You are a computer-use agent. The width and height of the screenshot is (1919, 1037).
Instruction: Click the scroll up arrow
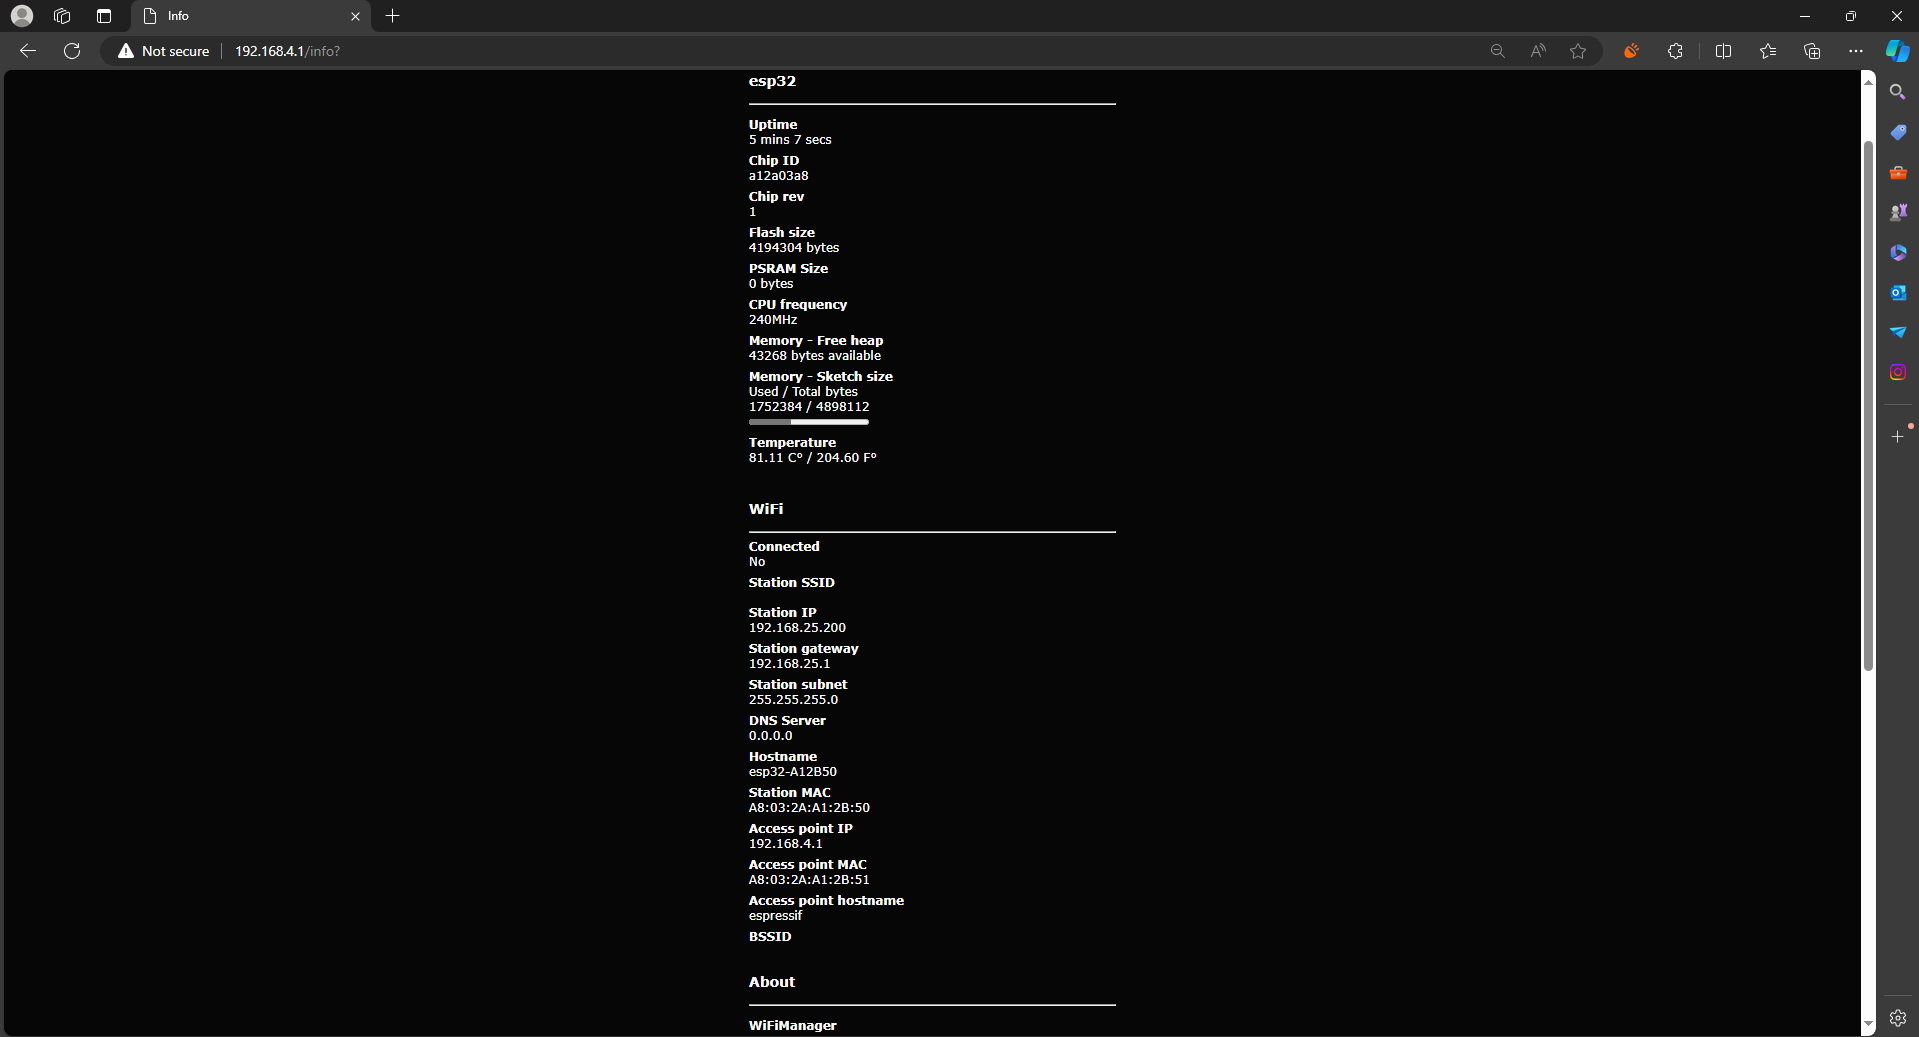pyautogui.click(x=1868, y=81)
